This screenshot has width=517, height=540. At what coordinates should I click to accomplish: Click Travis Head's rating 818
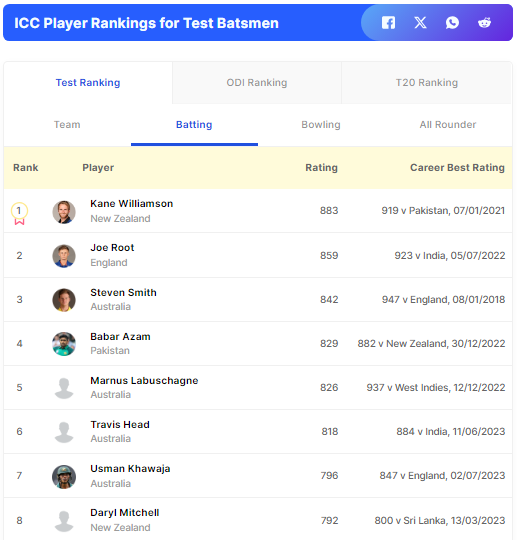[330, 432]
